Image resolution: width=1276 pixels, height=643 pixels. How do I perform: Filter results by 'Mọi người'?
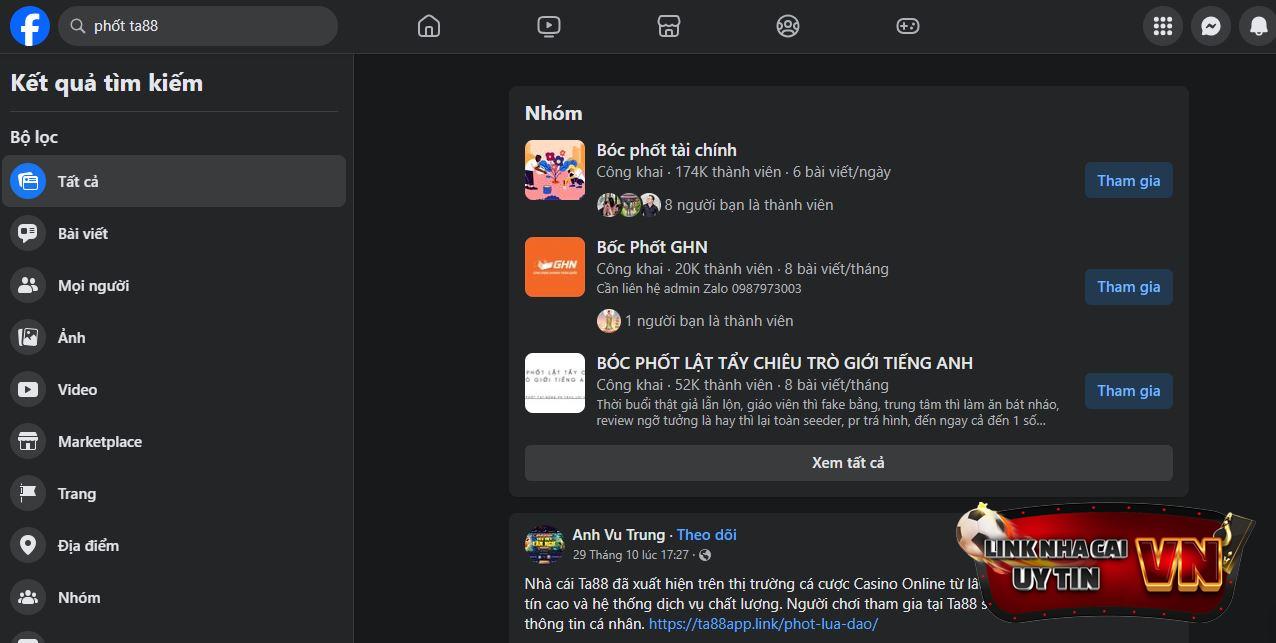pyautogui.click(x=93, y=285)
